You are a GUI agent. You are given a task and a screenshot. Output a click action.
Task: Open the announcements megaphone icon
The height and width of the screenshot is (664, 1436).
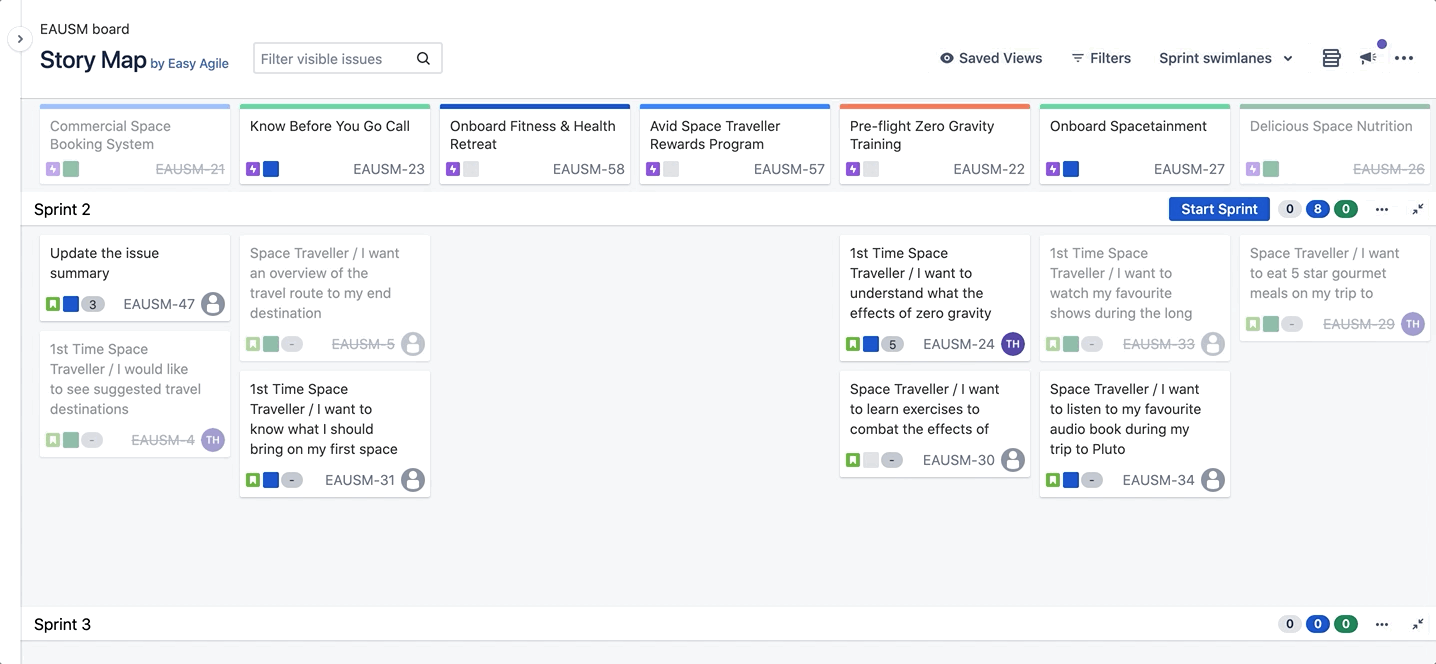(x=1368, y=58)
